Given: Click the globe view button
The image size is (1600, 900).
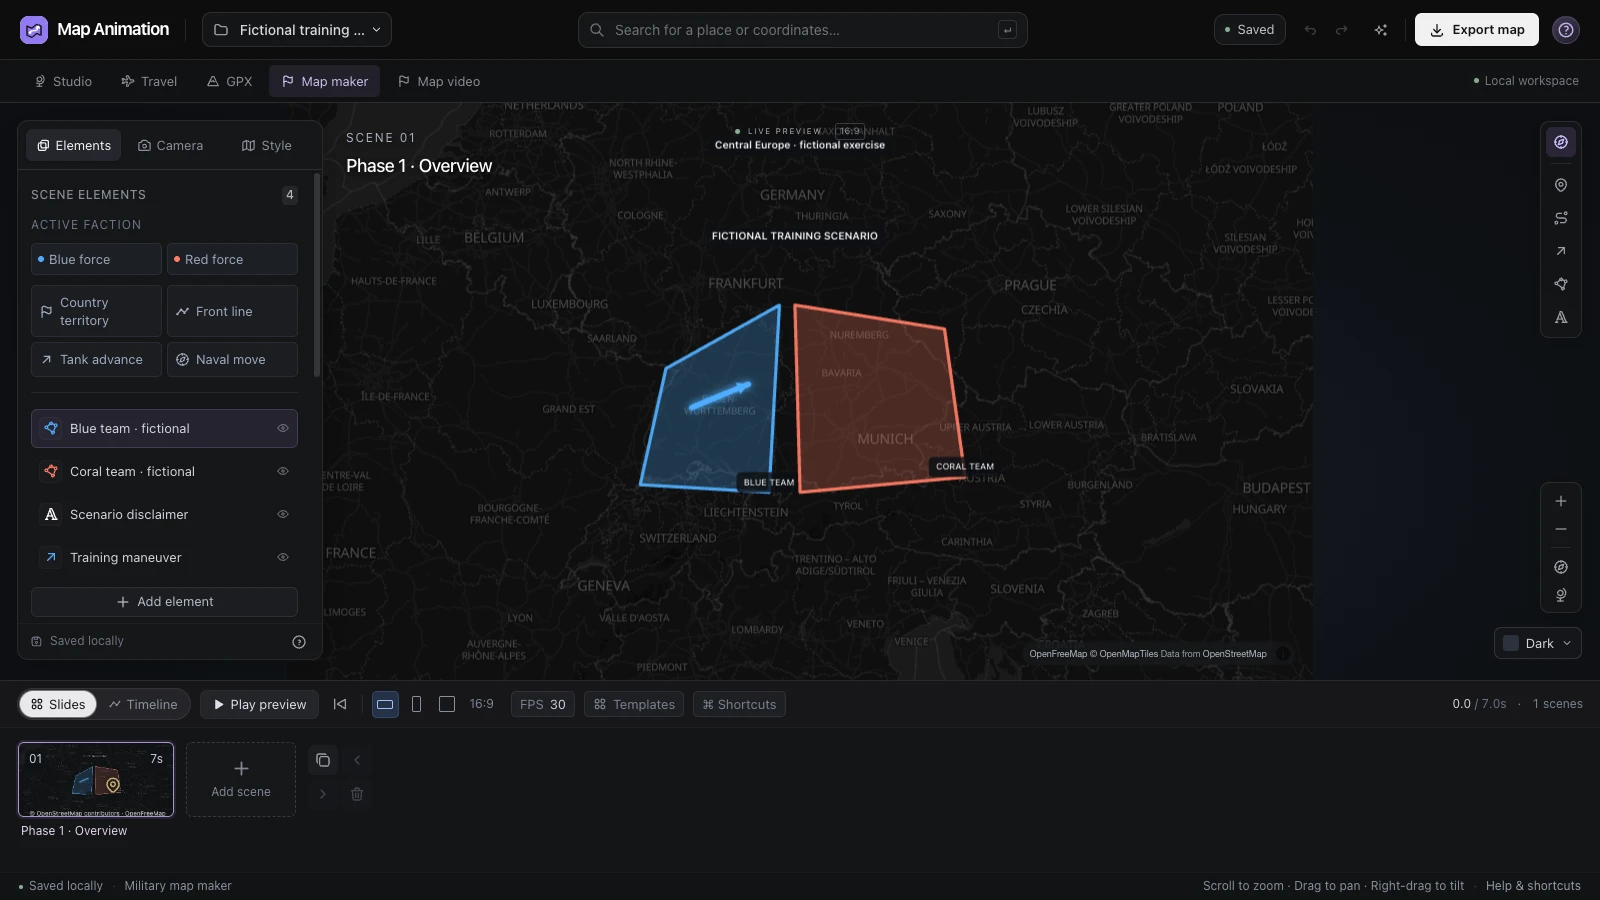Looking at the screenshot, I should click(x=1561, y=595).
